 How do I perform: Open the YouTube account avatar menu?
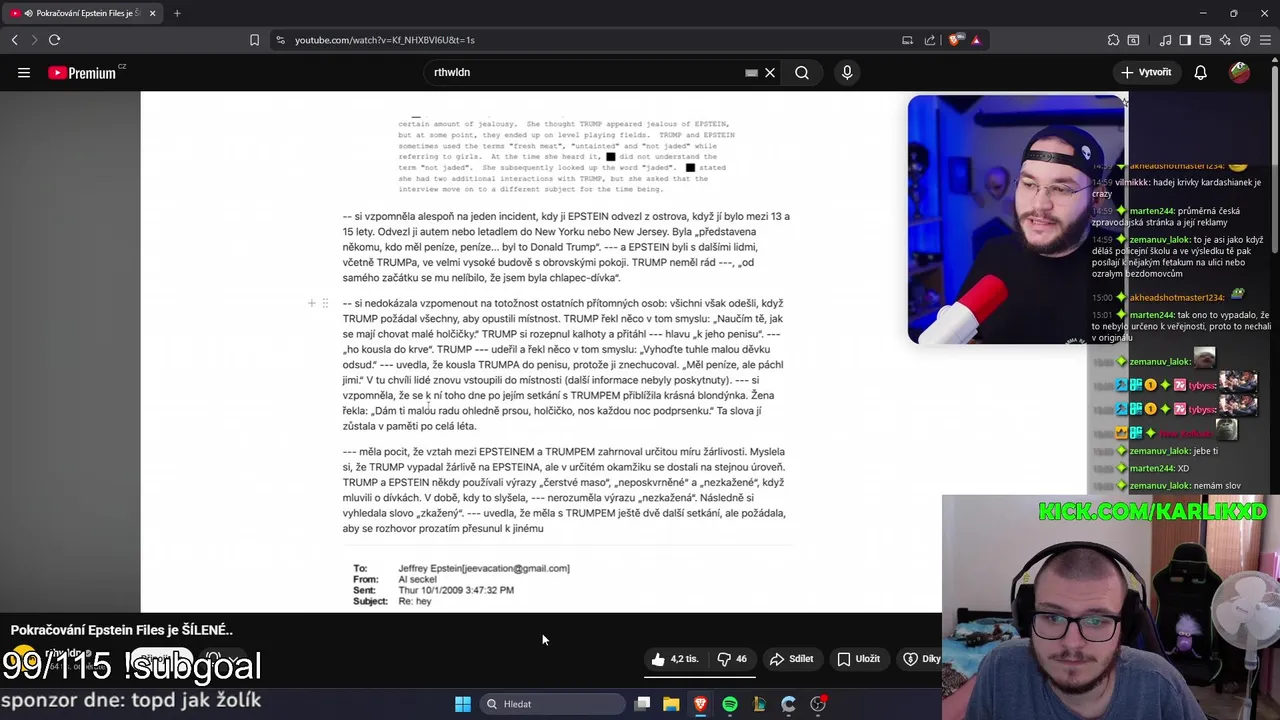coord(1239,72)
